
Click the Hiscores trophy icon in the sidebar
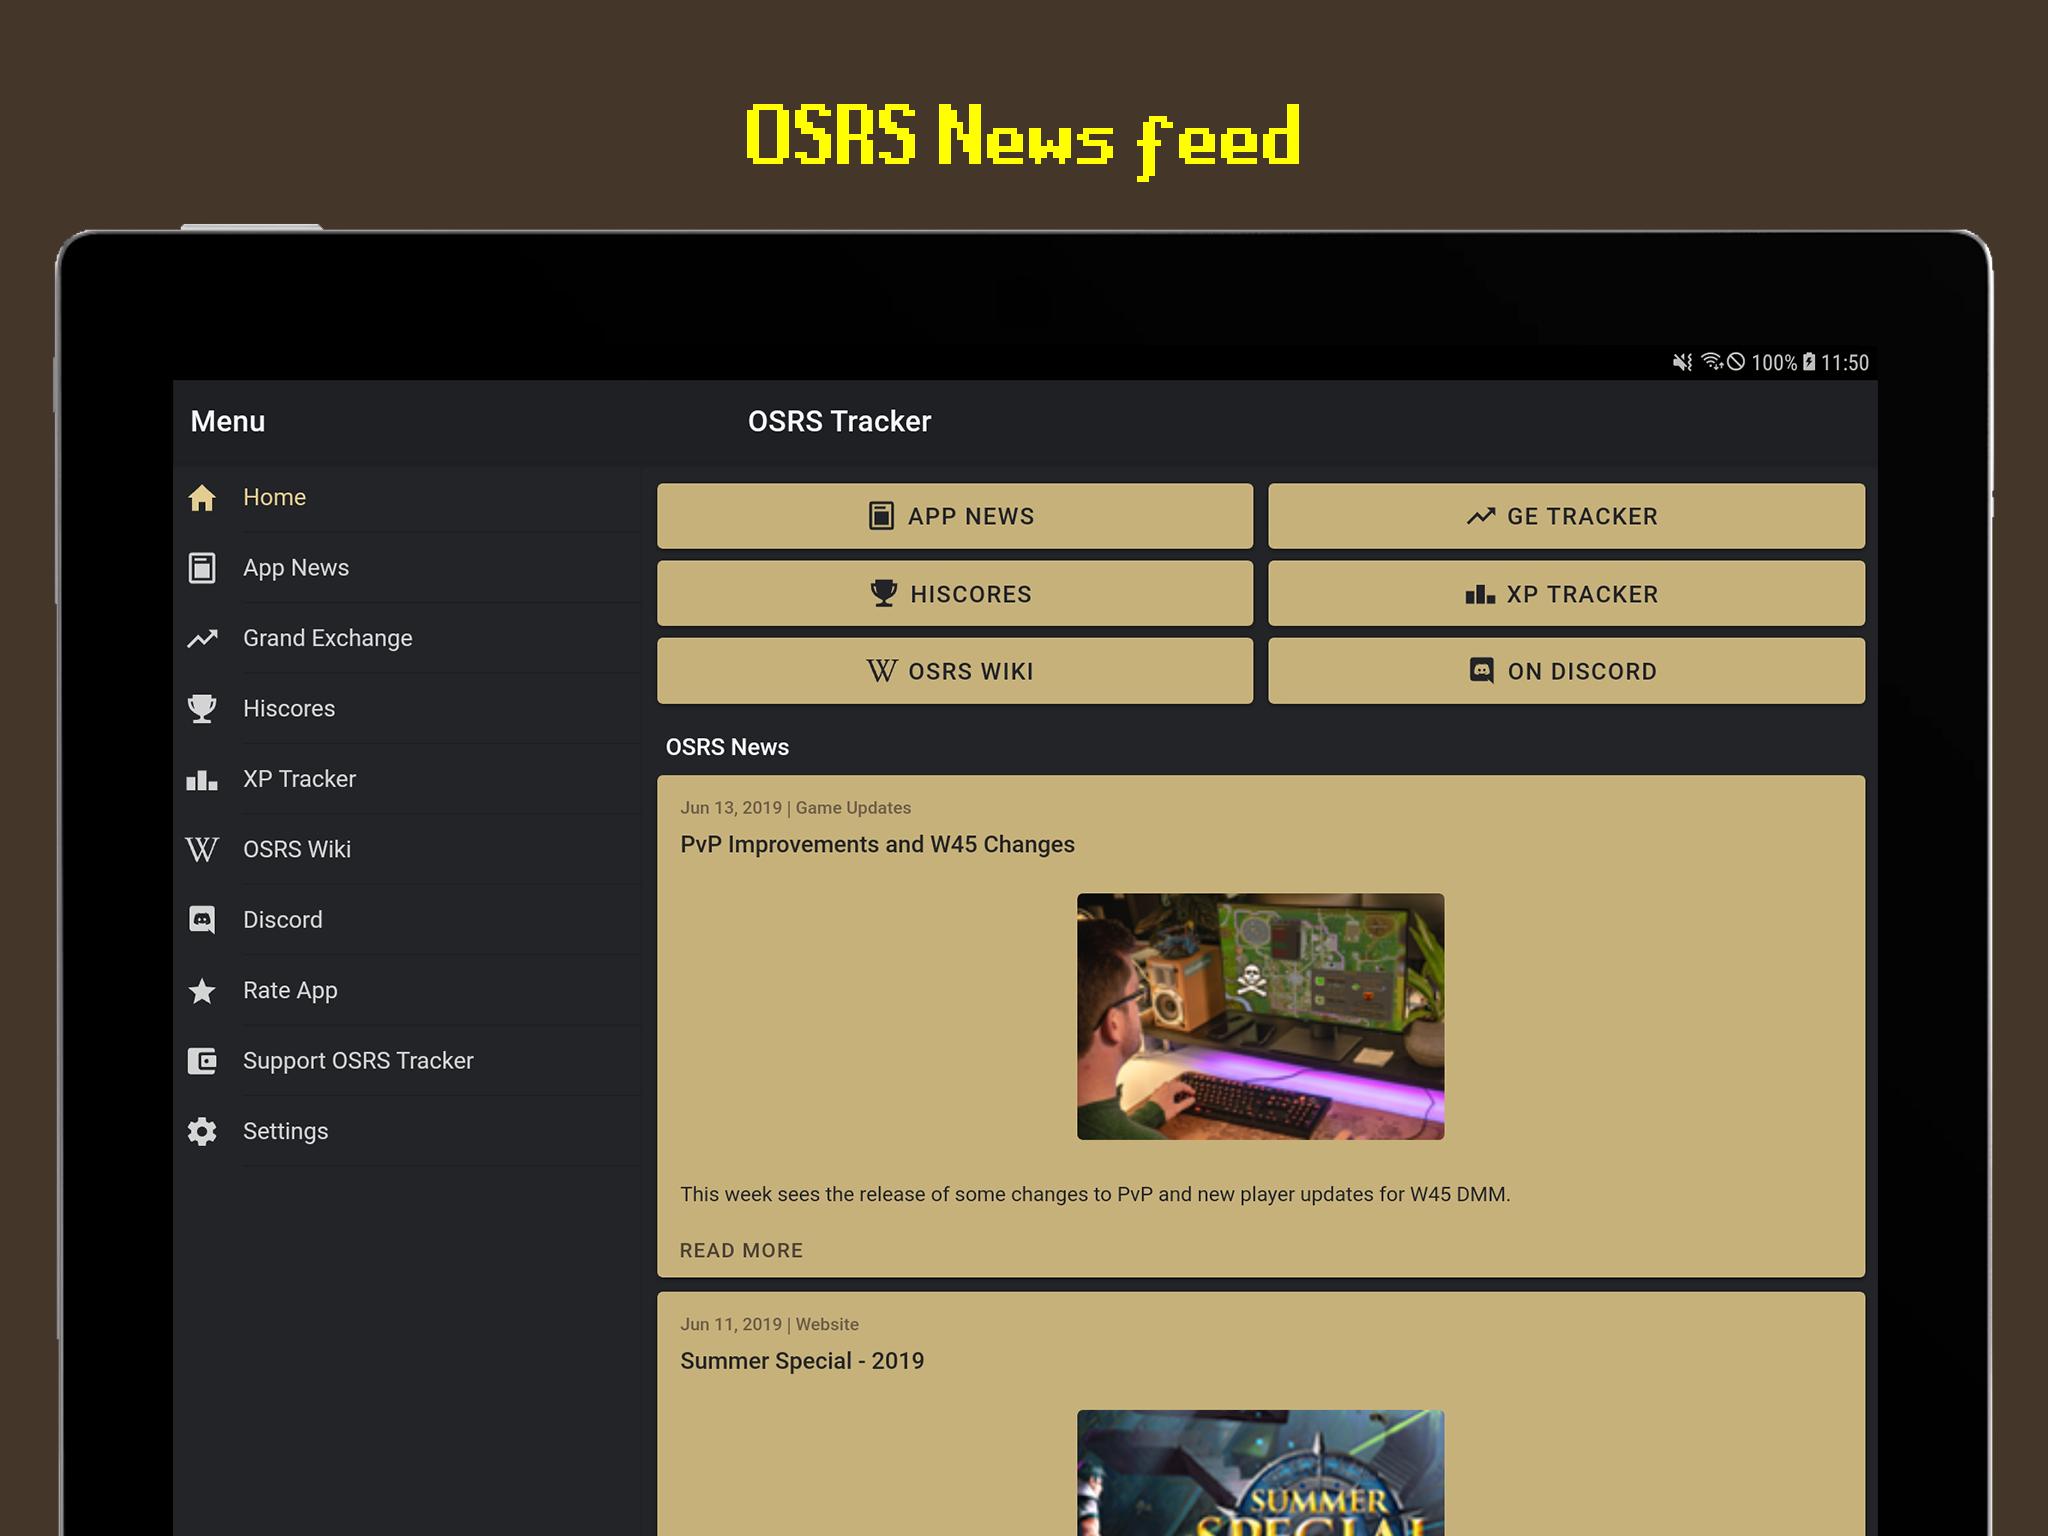(x=202, y=708)
